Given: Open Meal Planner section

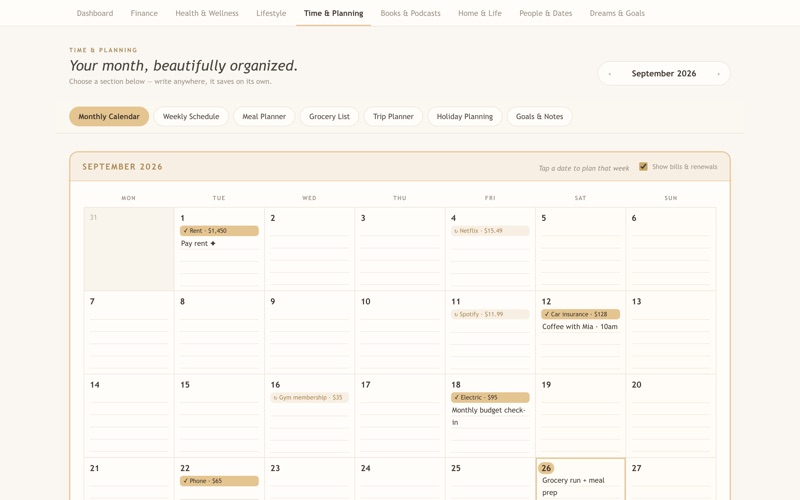Looking at the screenshot, I should pos(264,116).
